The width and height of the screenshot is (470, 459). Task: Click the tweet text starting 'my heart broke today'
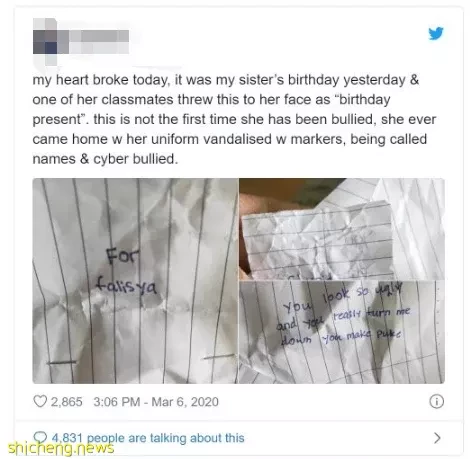[234, 119]
